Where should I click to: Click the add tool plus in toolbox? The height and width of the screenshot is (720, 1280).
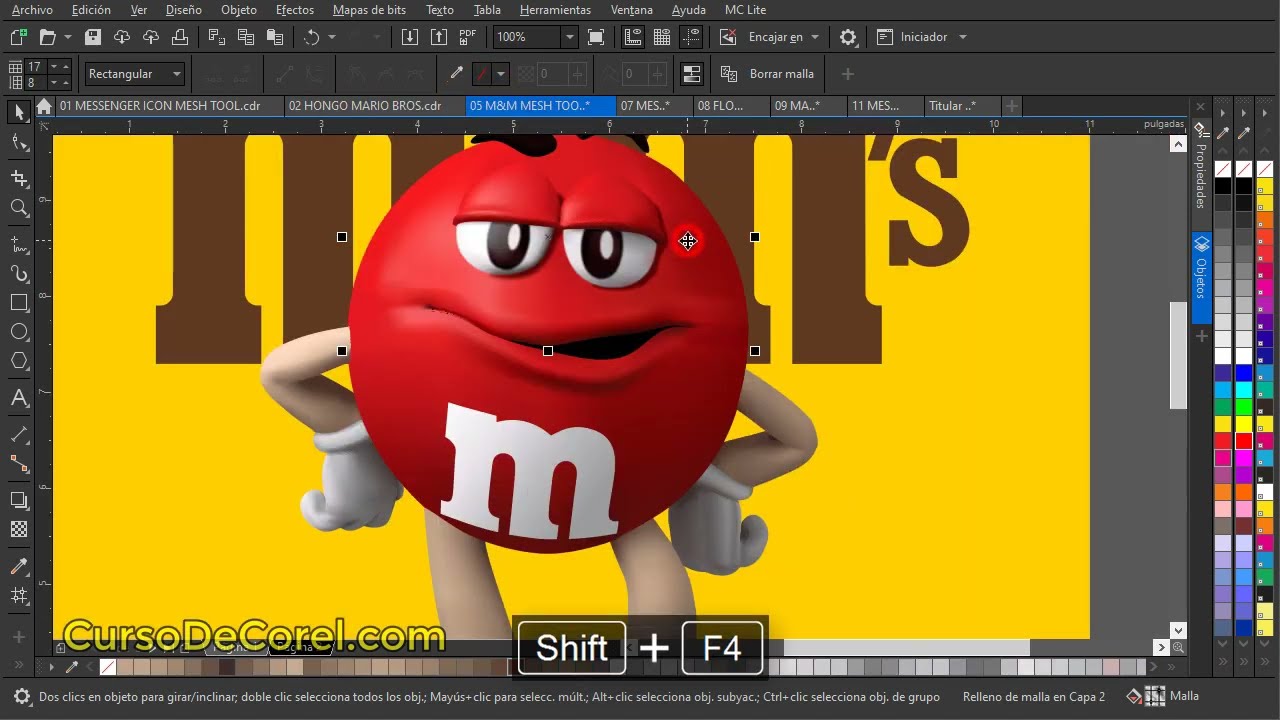coord(18,637)
